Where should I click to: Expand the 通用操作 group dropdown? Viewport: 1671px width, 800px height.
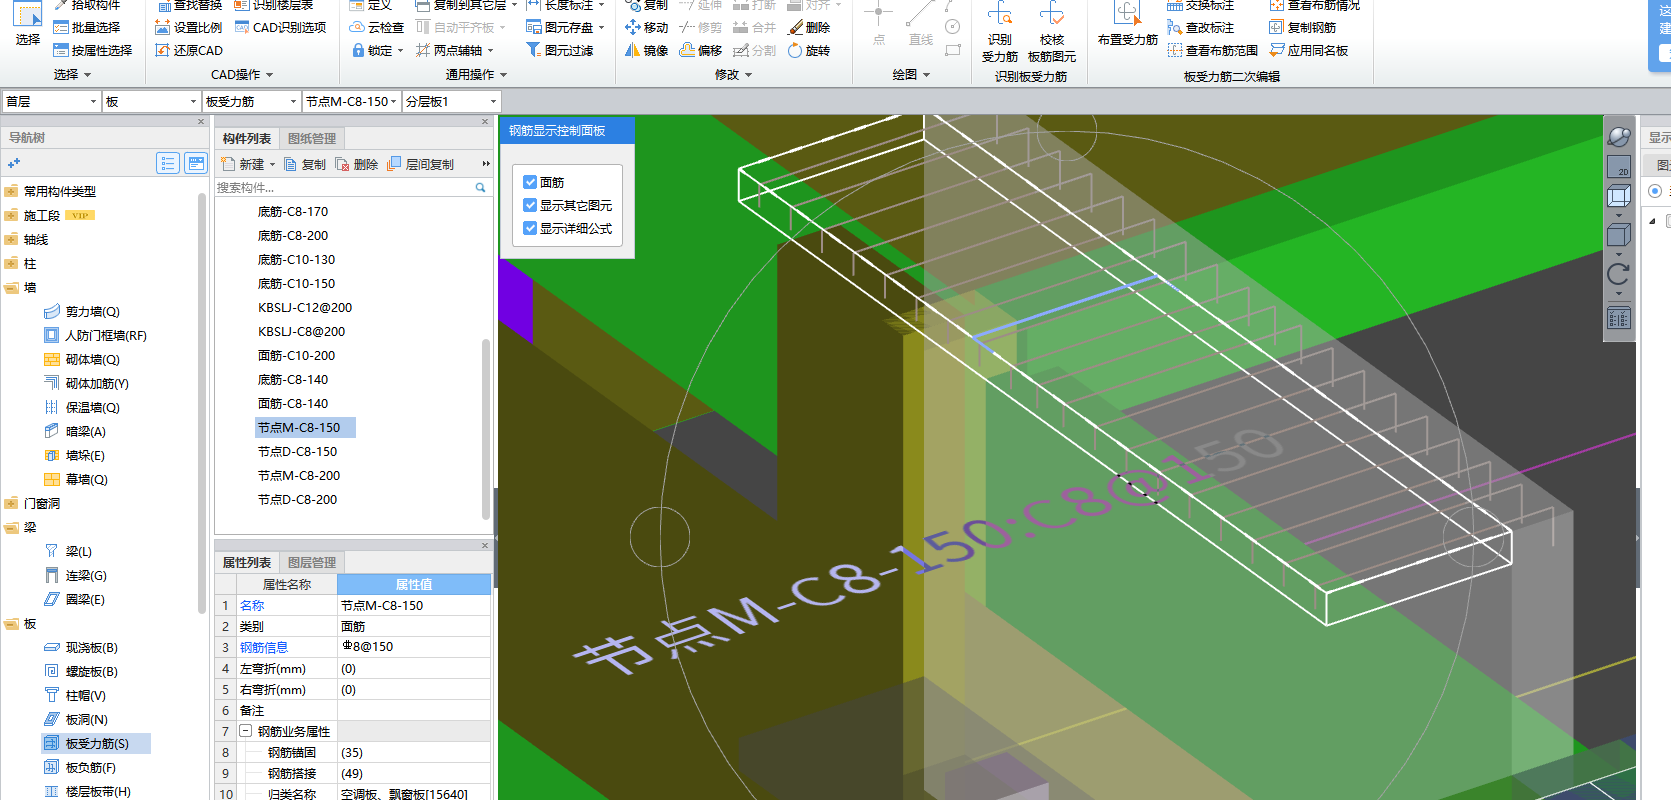pyautogui.click(x=503, y=75)
